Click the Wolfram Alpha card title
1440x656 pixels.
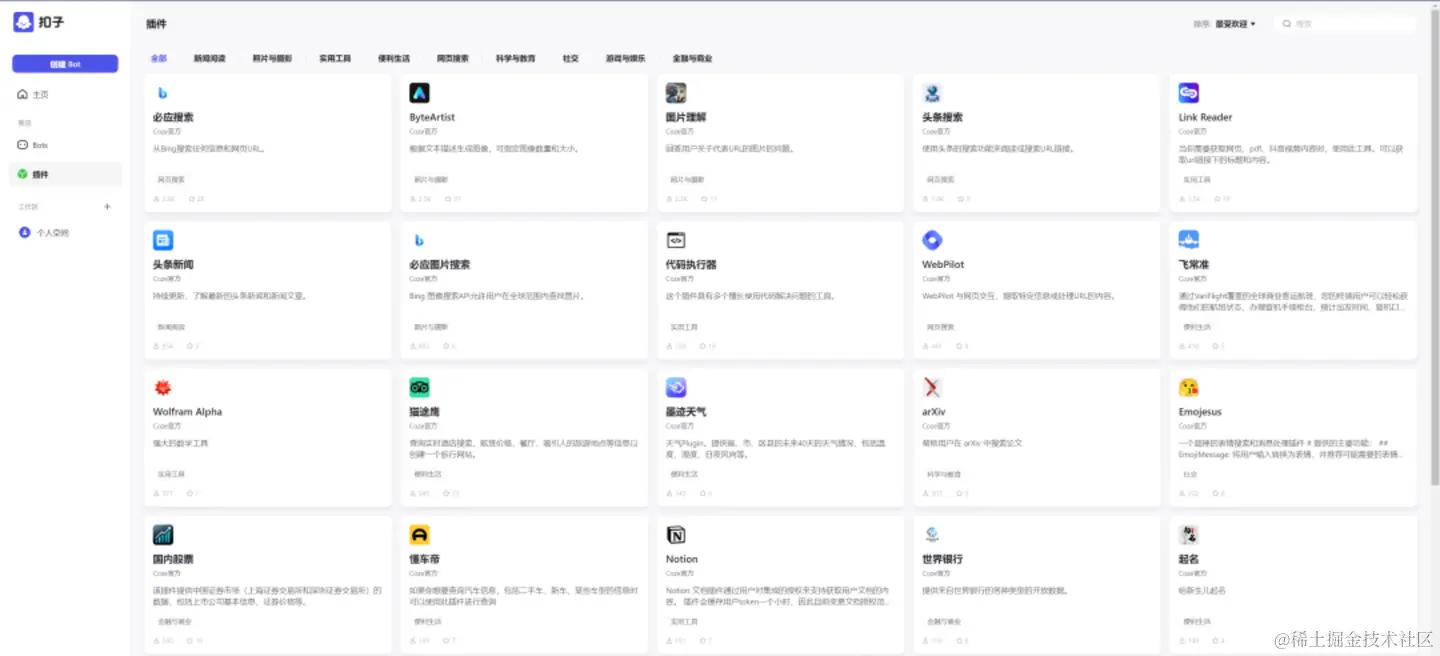(x=187, y=412)
